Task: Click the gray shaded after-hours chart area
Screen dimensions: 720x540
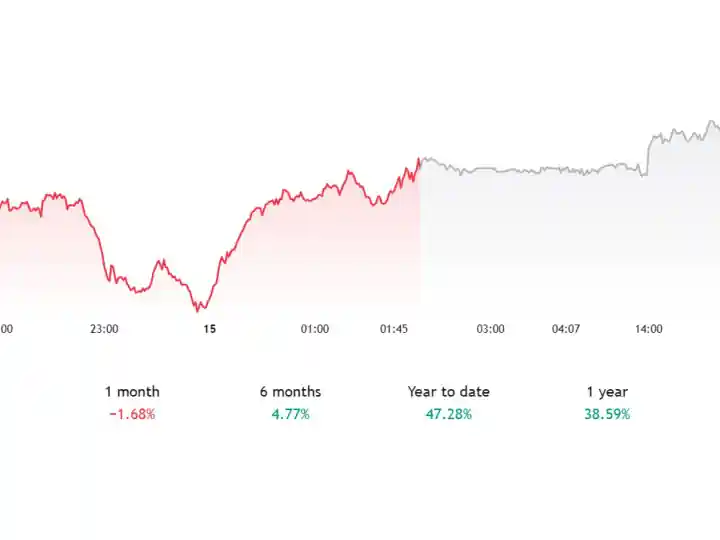Action: point(569,239)
